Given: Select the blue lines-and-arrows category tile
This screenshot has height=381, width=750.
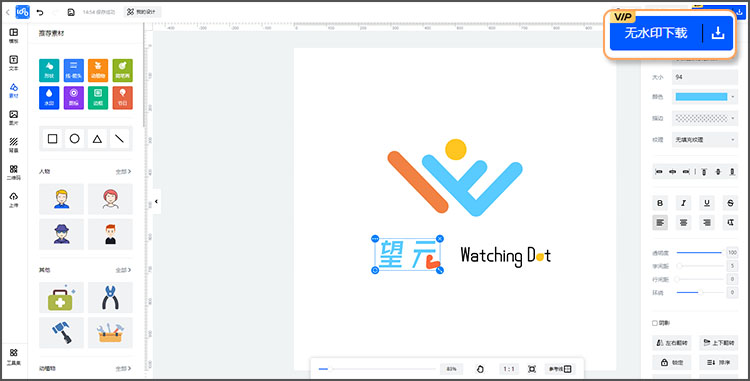Looking at the screenshot, I should coord(74,70).
